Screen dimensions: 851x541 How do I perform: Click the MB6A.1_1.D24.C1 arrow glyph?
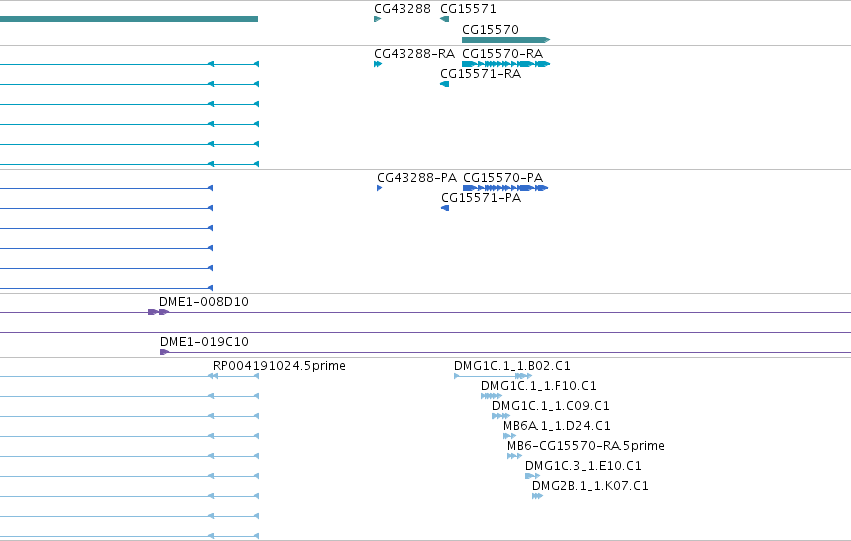509,436
